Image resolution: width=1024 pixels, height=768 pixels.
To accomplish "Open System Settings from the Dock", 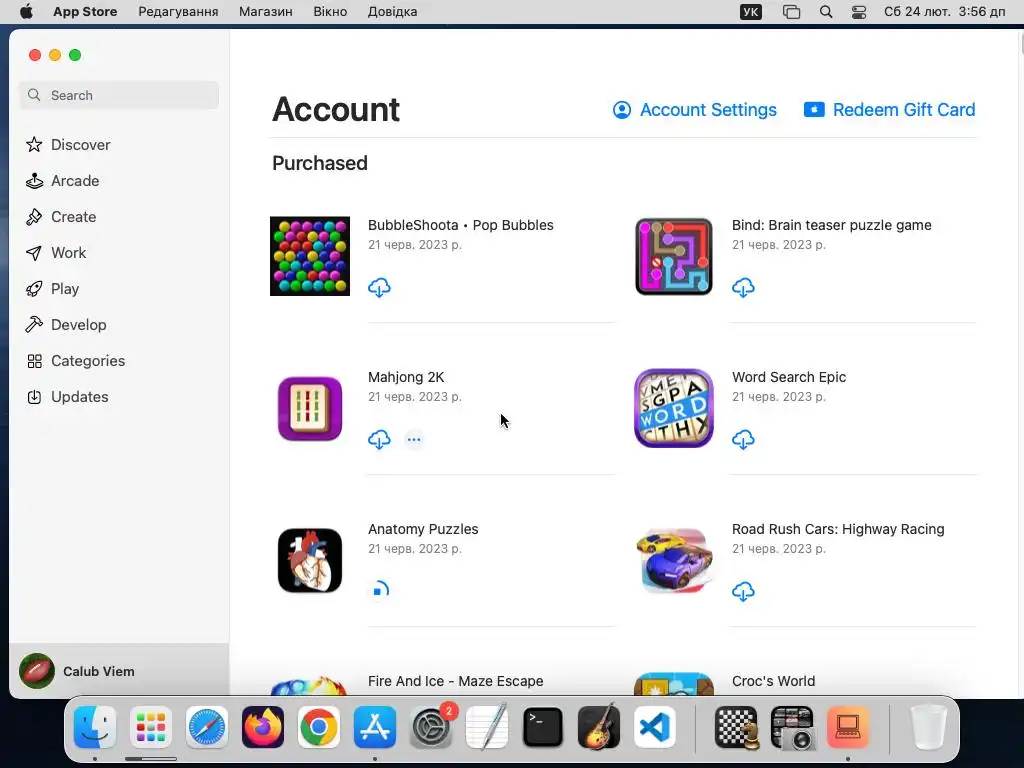I will click(431, 727).
